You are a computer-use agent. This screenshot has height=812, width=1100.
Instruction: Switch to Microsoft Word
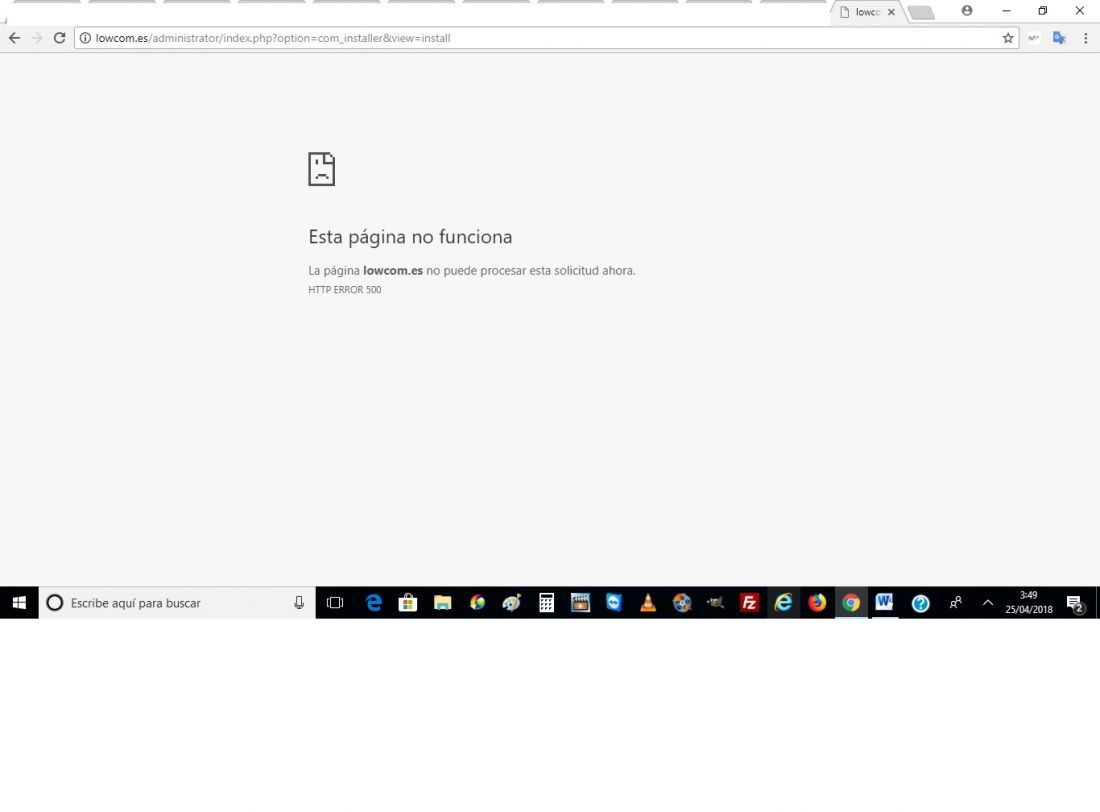click(x=885, y=603)
